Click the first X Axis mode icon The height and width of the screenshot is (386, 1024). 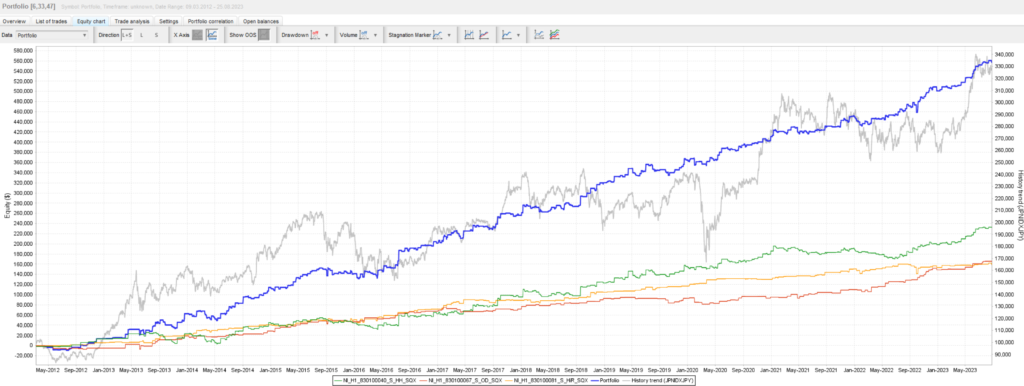[197, 35]
